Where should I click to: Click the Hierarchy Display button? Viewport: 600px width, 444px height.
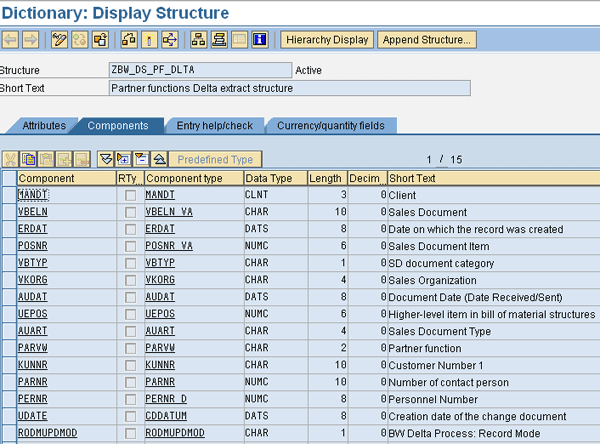[327, 40]
